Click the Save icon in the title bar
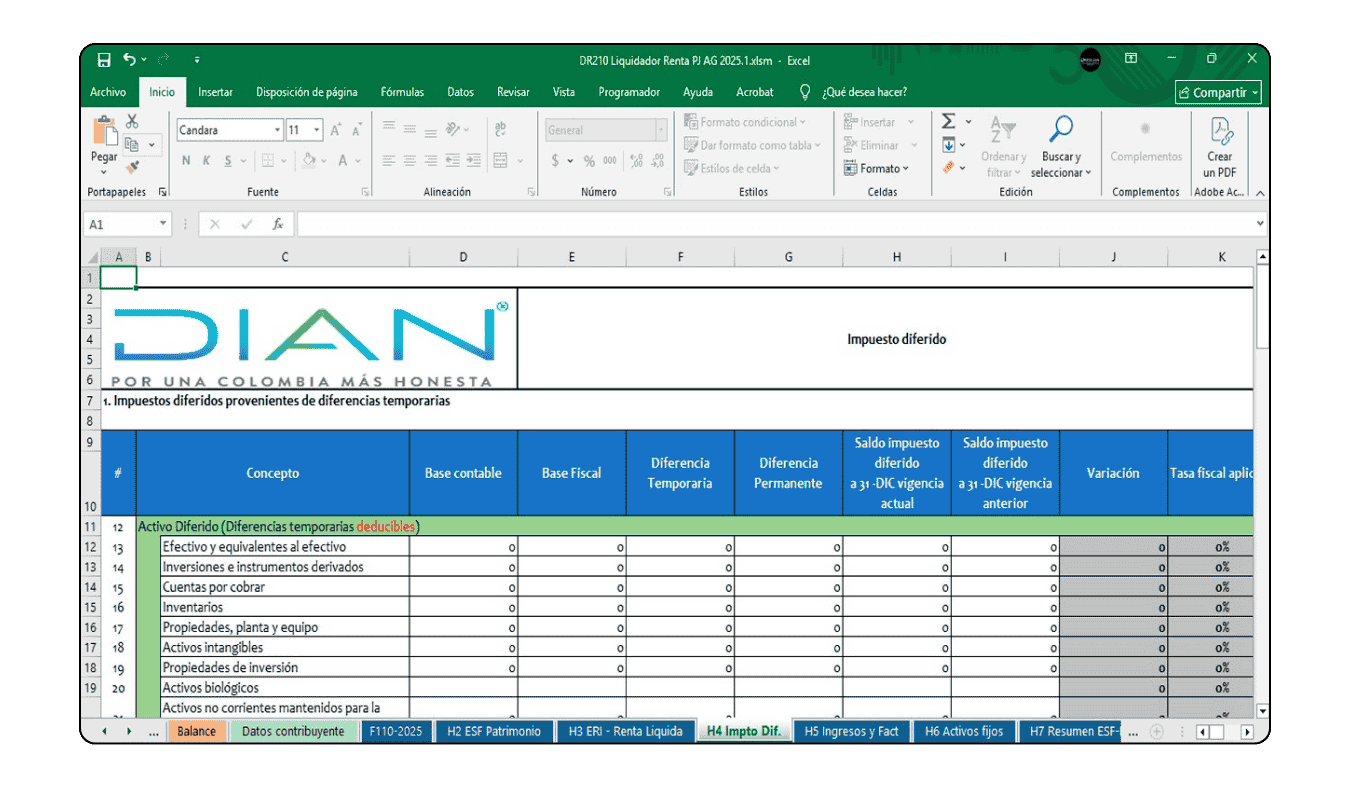The height and width of the screenshot is (788, 1350). point(104,60)
